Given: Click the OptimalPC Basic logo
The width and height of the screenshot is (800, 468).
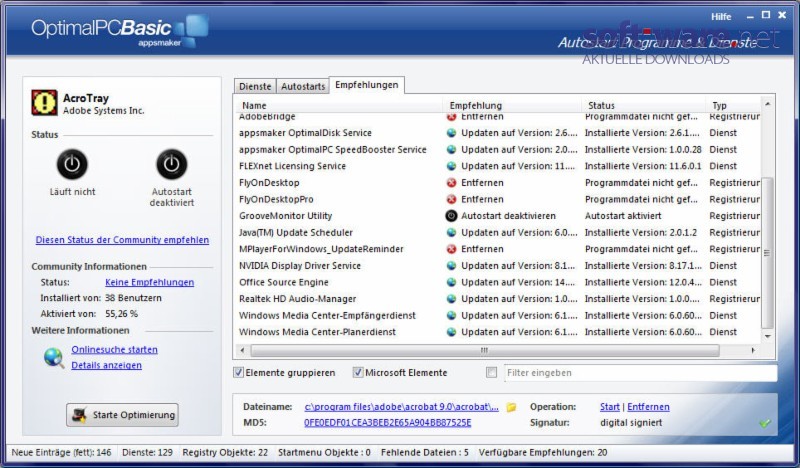Looking at the screenshot, I should (x=119, y=31).
